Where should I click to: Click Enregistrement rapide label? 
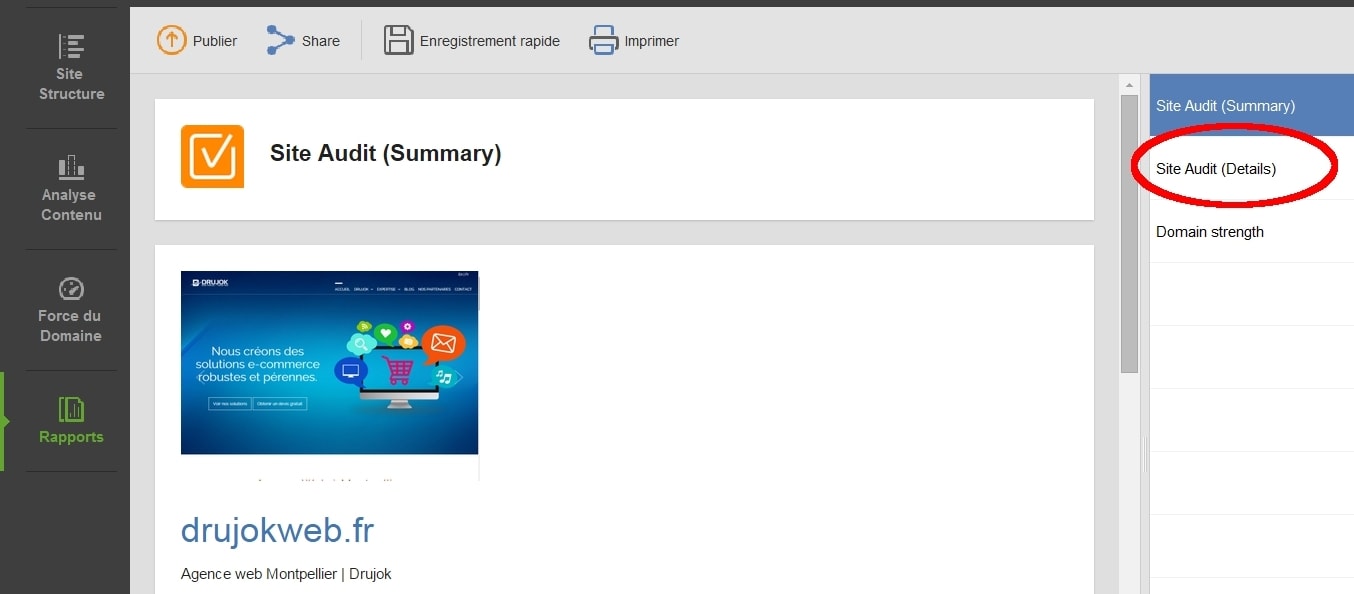click(490, 41)
